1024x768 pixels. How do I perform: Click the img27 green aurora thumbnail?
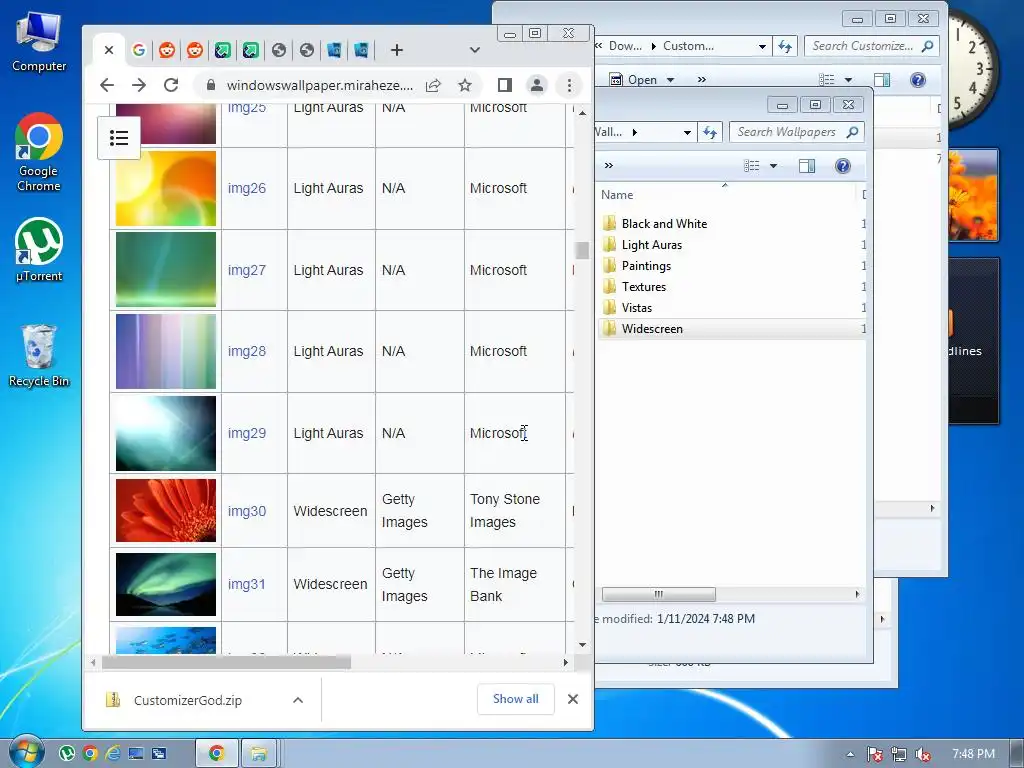(166, 270)
